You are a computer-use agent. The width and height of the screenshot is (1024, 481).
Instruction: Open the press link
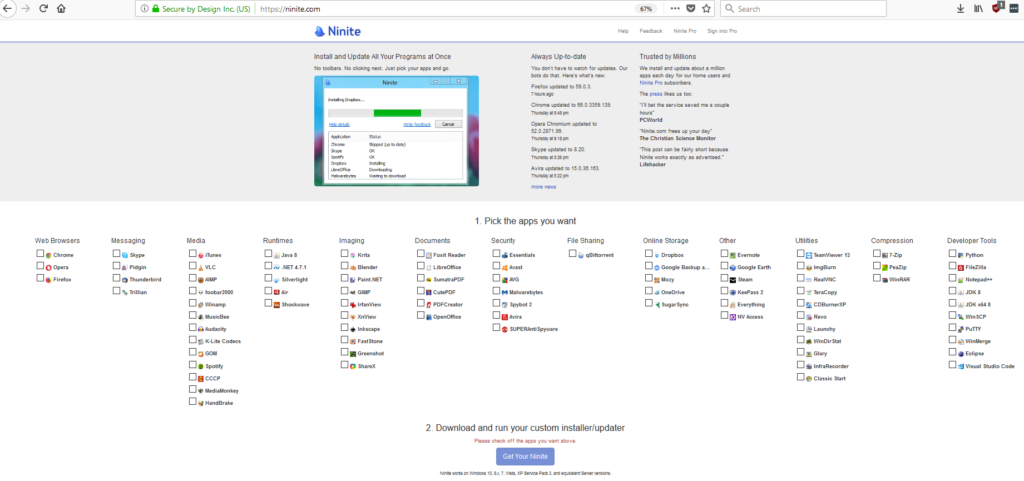coord(655,94)
